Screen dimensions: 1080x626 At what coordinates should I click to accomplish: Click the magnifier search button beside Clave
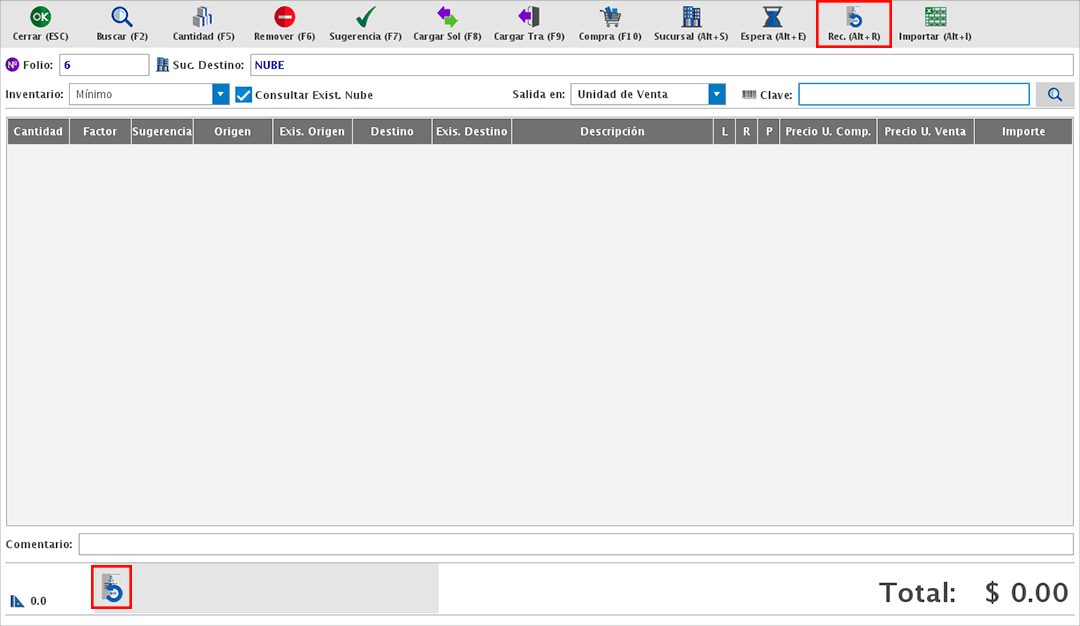[x=1055, y=95]
